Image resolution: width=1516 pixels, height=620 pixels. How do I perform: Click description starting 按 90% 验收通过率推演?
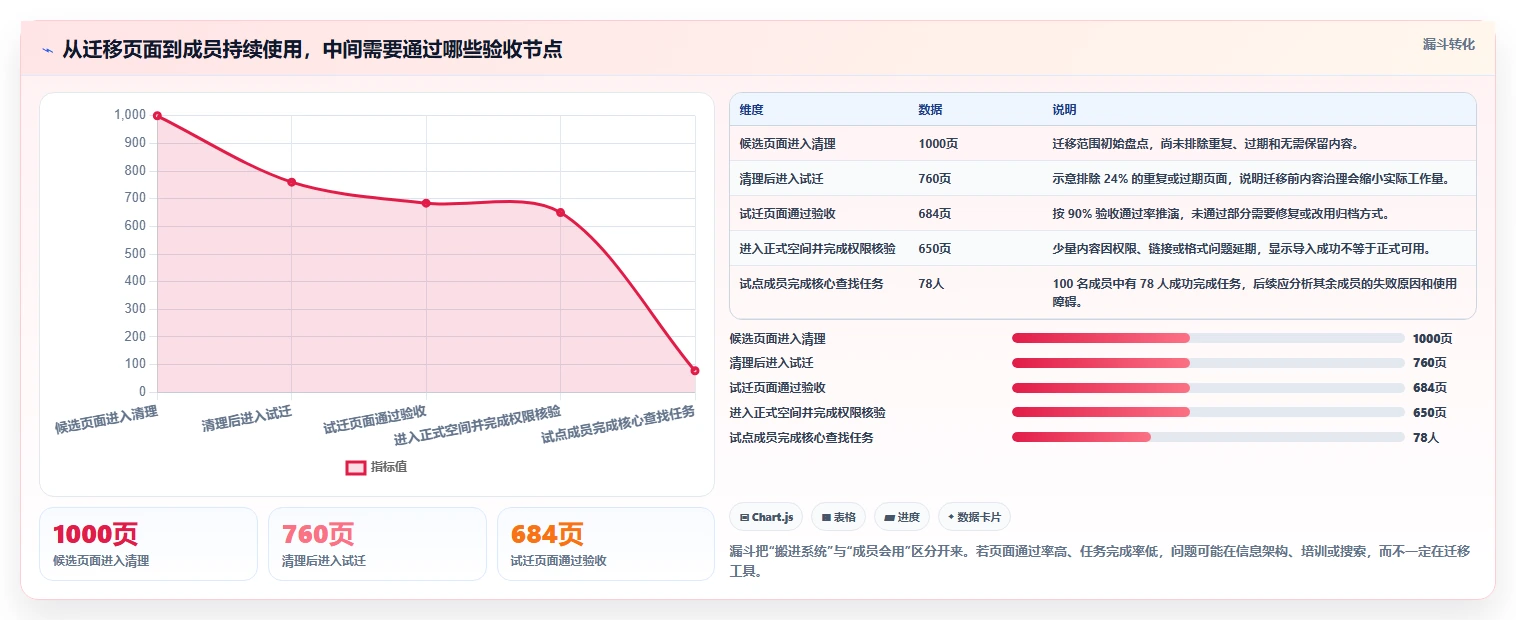pos(1221,214)
